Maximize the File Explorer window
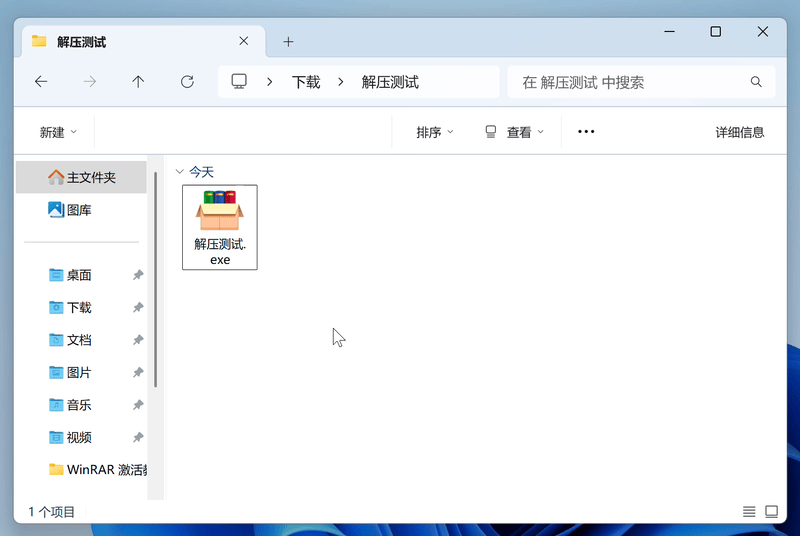800x536 pixels. [x=716, y=32]
